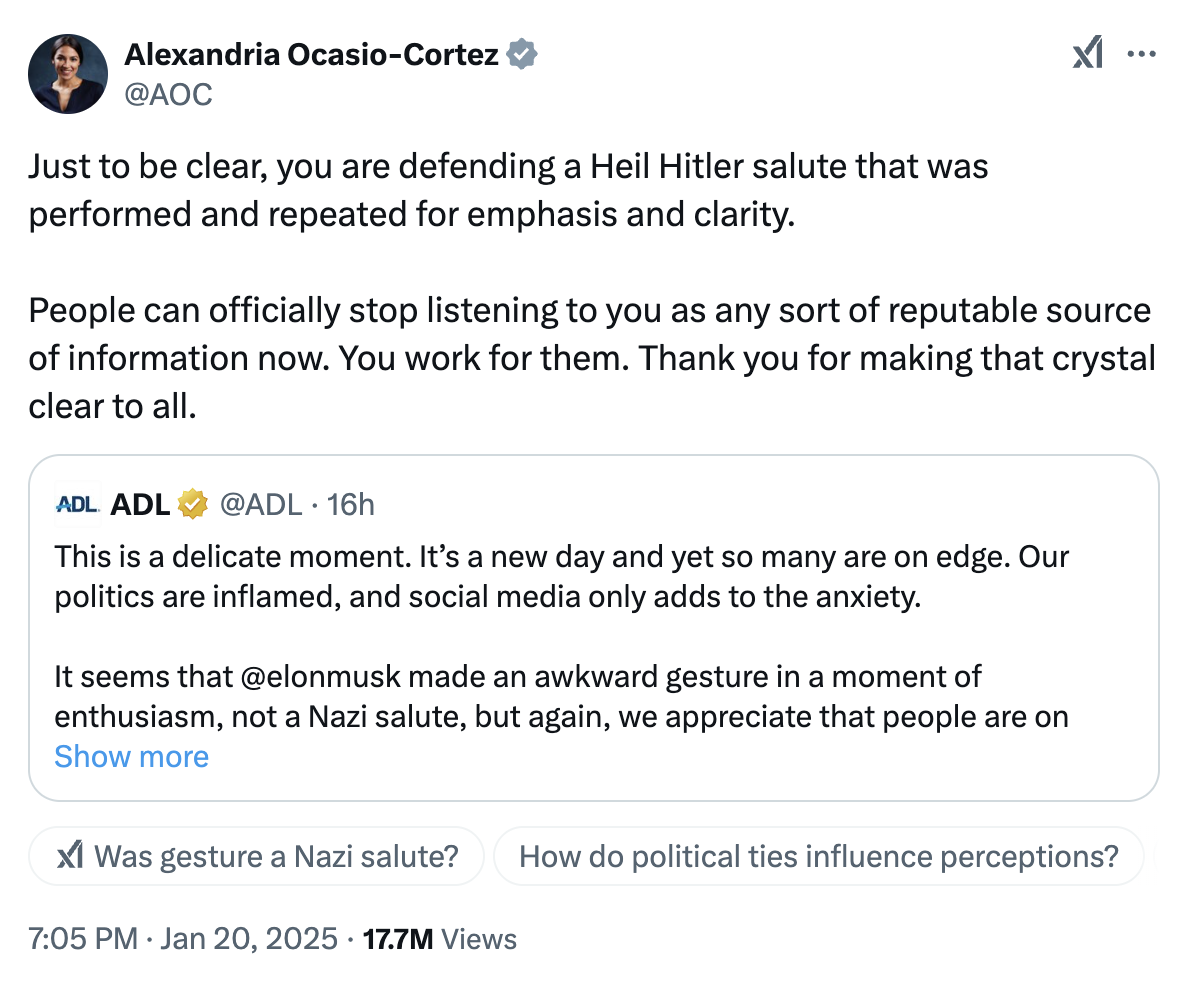1192x984 pixels.
Task: Open the three-dot more options menu
Action: 1141,53
